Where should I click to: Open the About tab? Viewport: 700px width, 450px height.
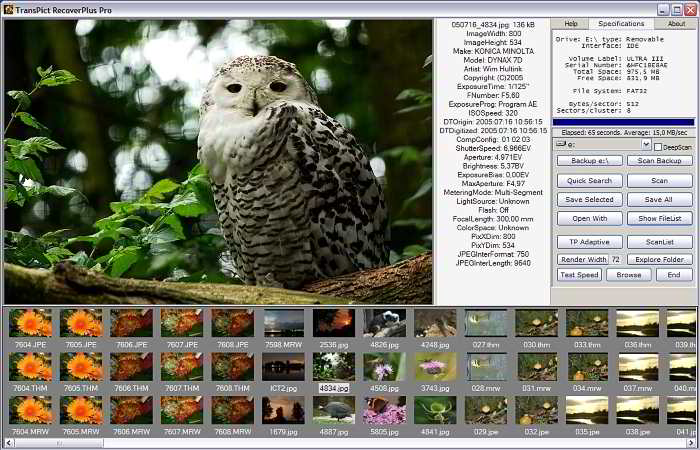(676, 24)
